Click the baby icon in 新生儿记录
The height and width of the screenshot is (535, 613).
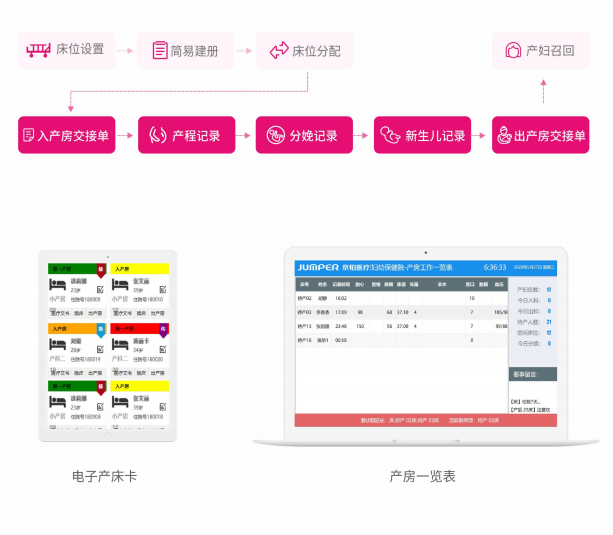pyautogui.click(x=390, y=135)
